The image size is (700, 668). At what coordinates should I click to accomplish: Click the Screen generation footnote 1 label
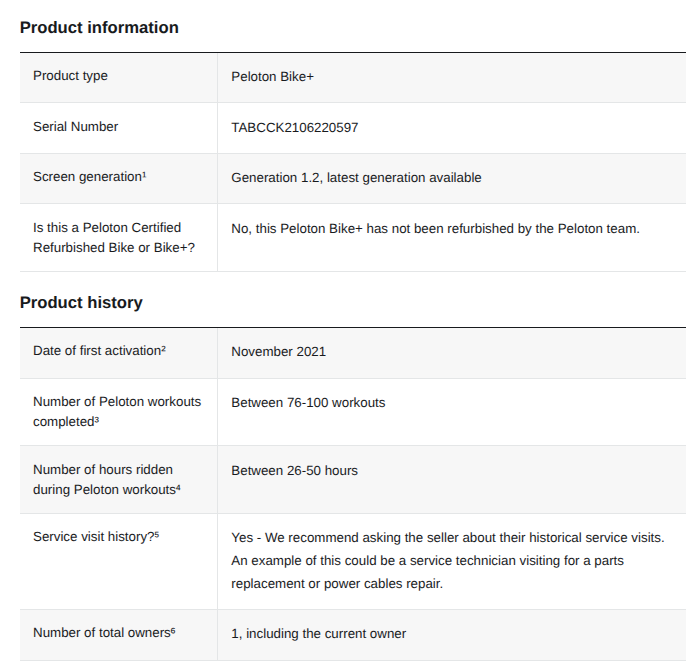pos(90,177)
